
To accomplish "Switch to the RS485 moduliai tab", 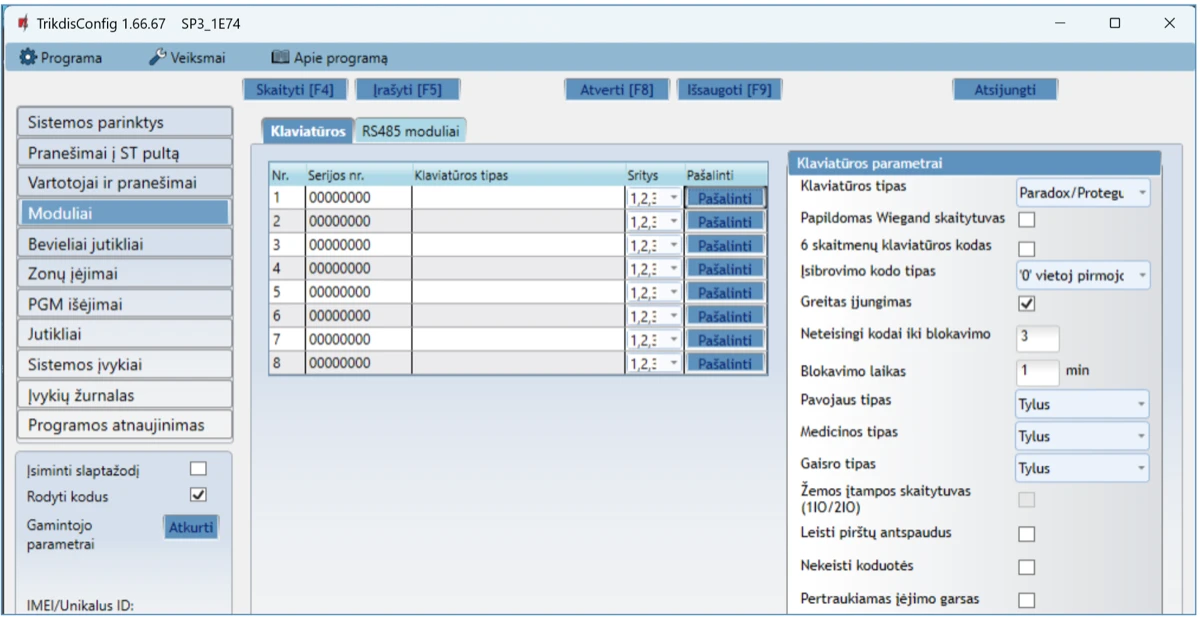I will point(410,131).
